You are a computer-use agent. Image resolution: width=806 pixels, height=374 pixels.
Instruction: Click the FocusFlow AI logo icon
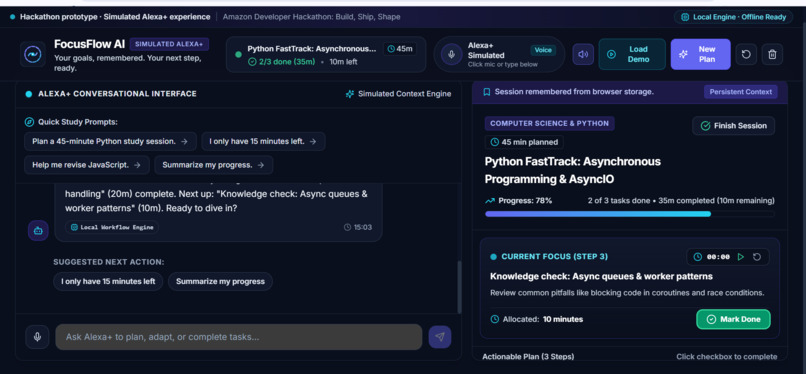(x=33, y=54)
